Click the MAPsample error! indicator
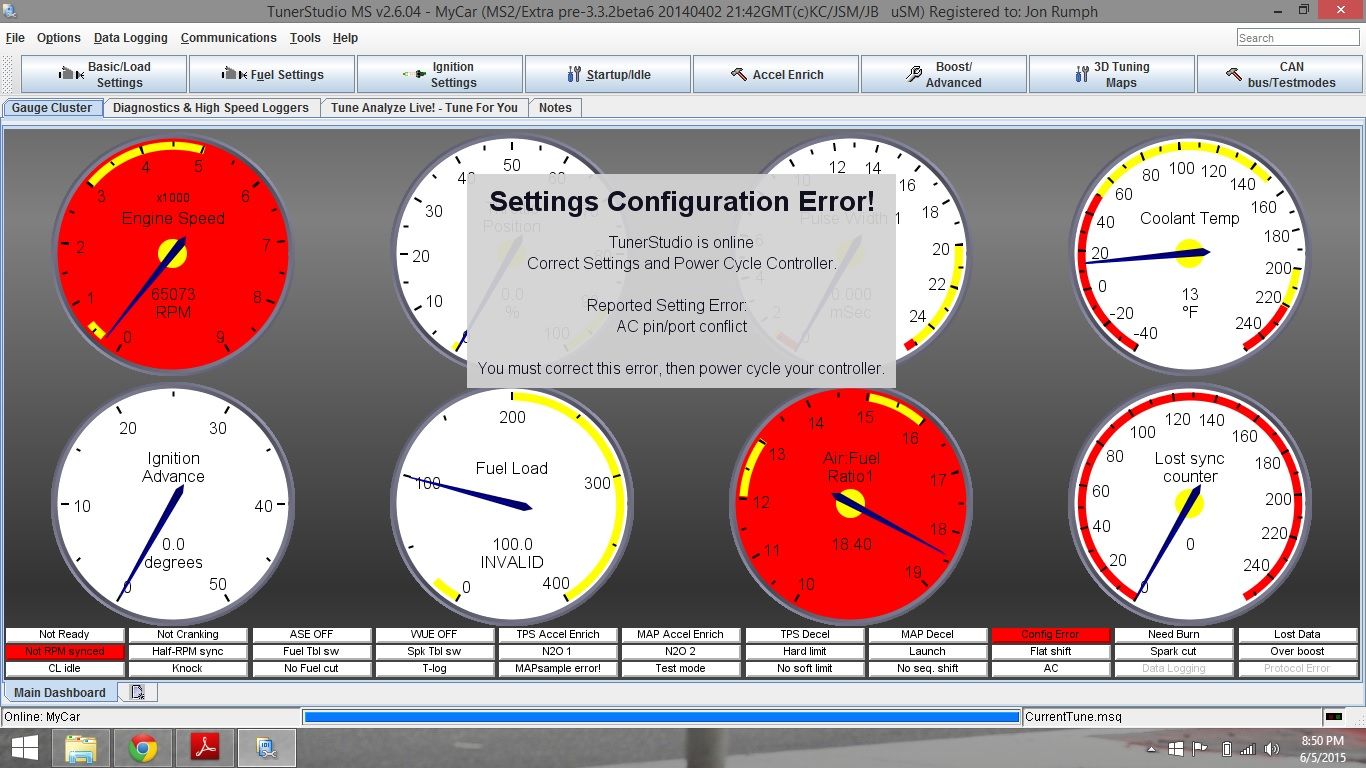 558,669
